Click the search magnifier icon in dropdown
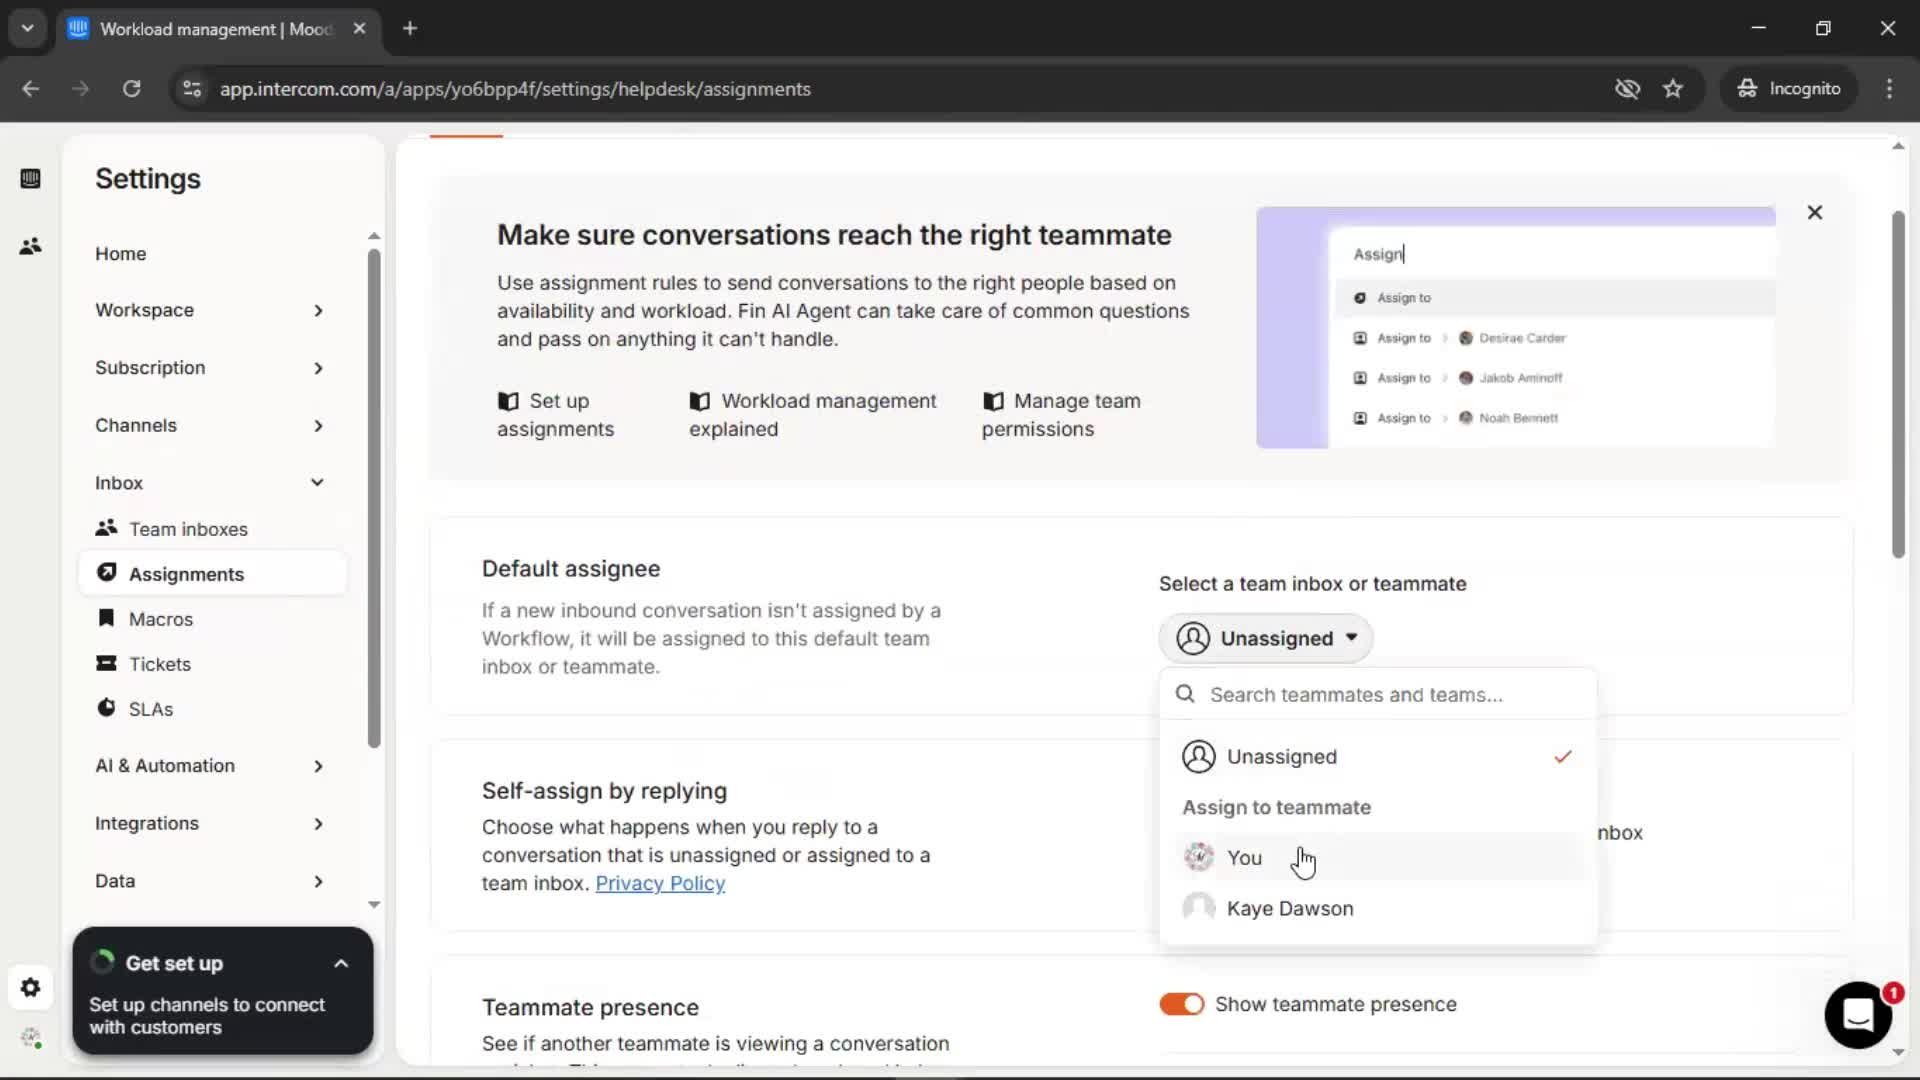The height and width of the screenshot is (1080, 1920). (x=1185, y=694)
